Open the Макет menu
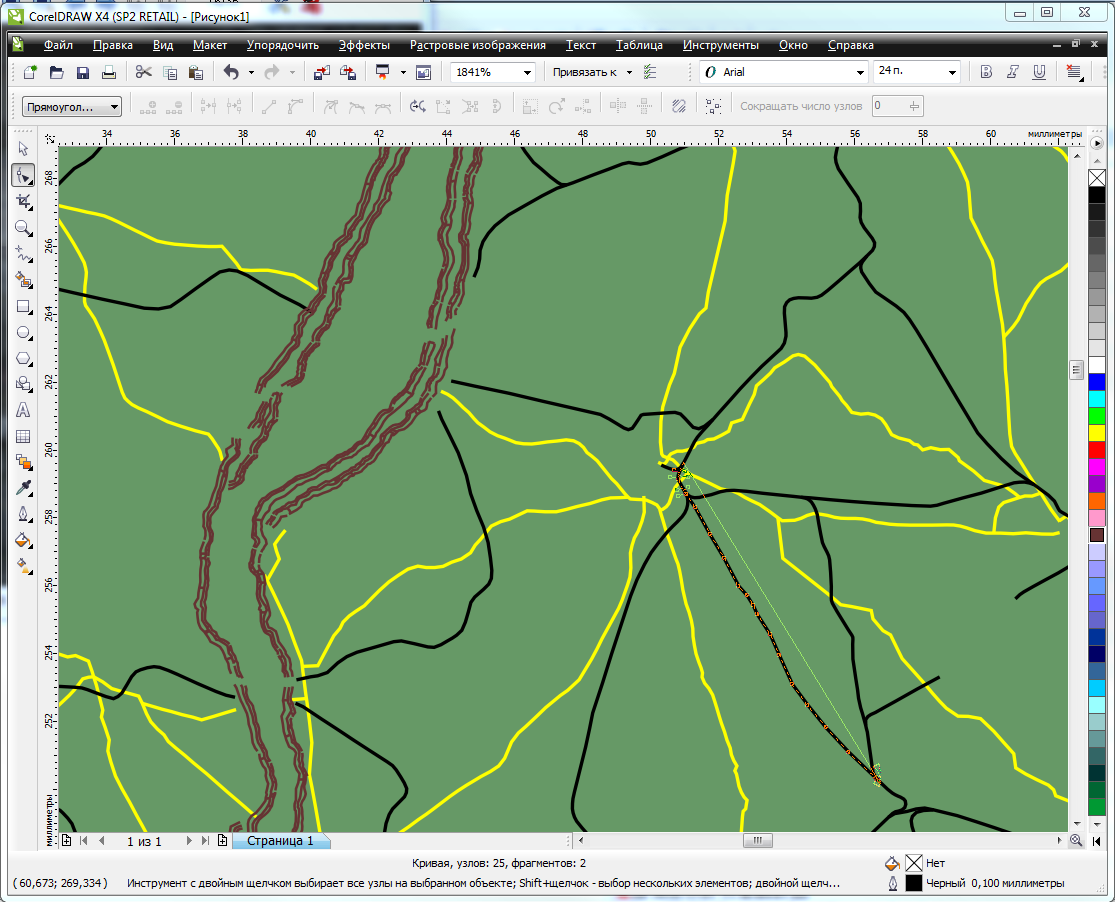Viewport: 1115px width, 902px height. [210, 45]
